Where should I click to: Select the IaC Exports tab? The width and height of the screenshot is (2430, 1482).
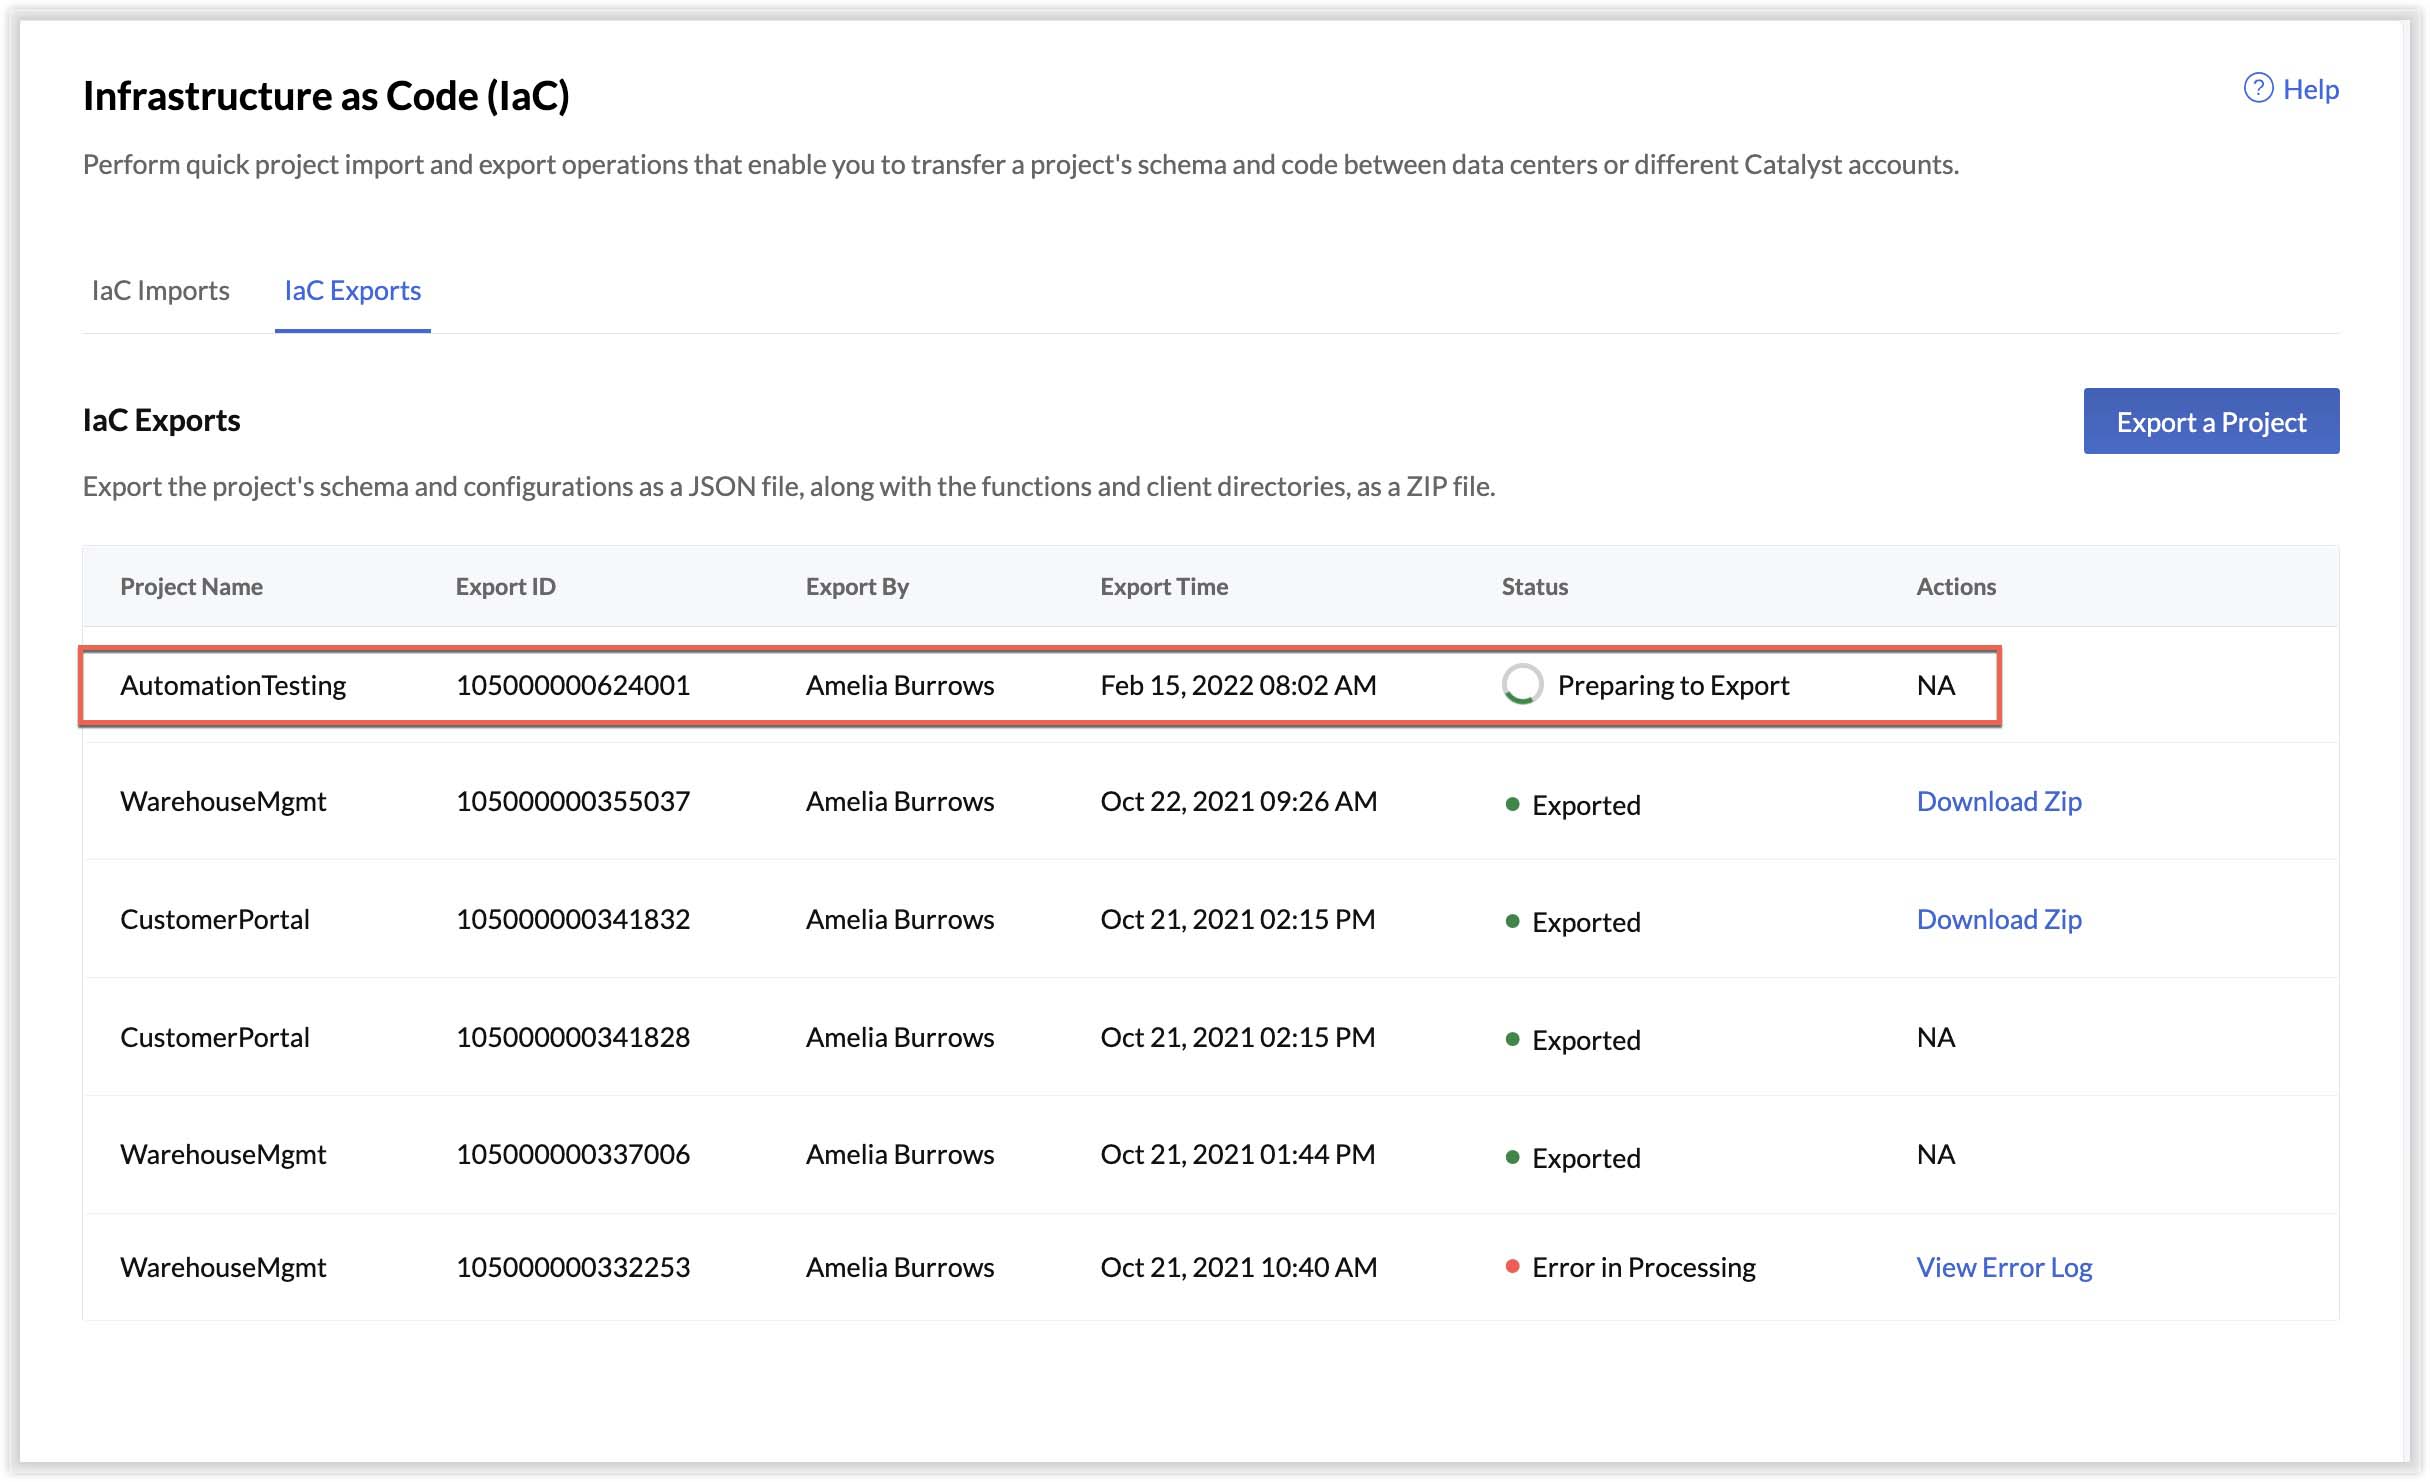click(x=352, y=291)
